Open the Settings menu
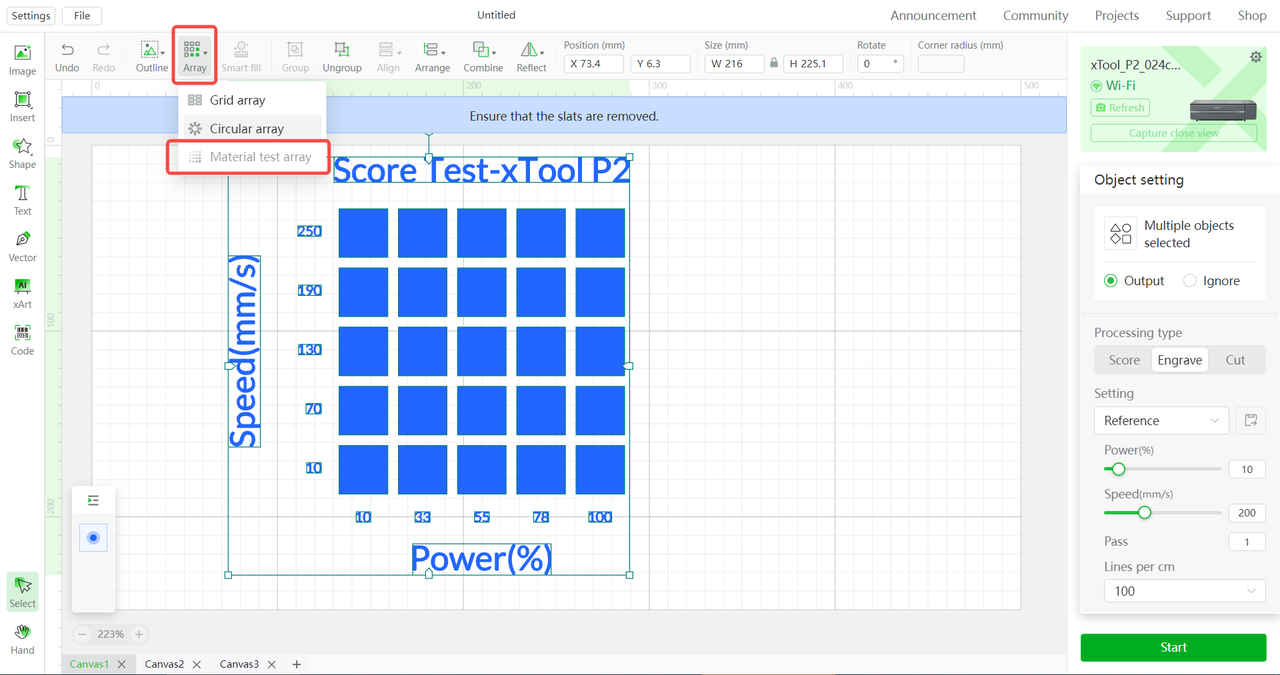 pos(31,16)
